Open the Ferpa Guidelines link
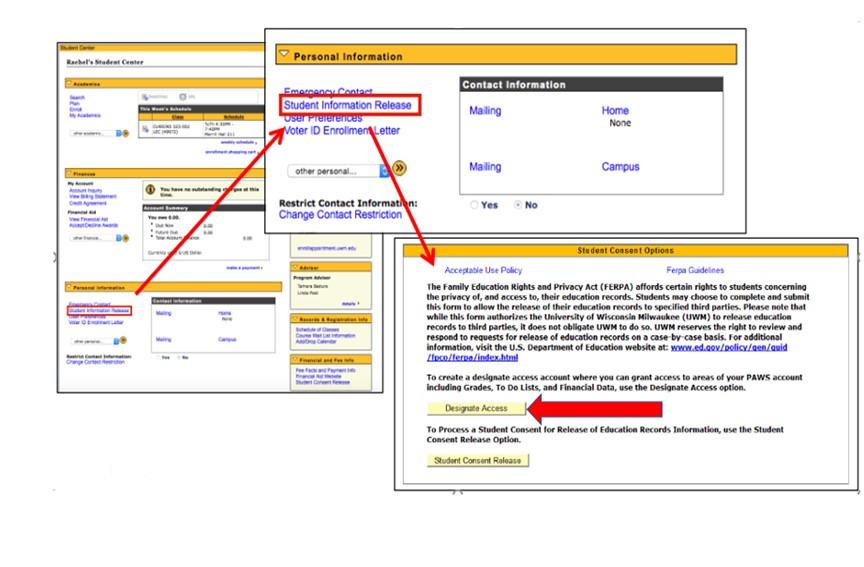The height and width of the screenshot is (567, 864). 695,270
